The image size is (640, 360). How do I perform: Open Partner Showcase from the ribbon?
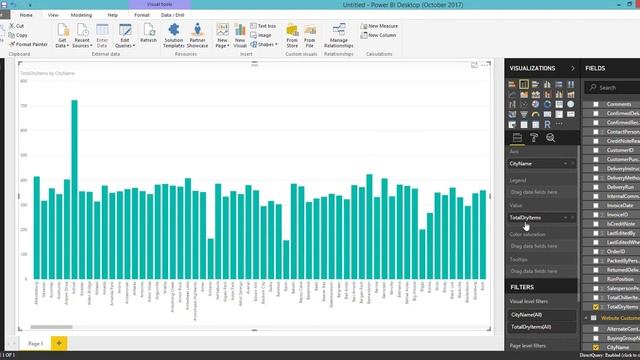click(x=198, y=36)
